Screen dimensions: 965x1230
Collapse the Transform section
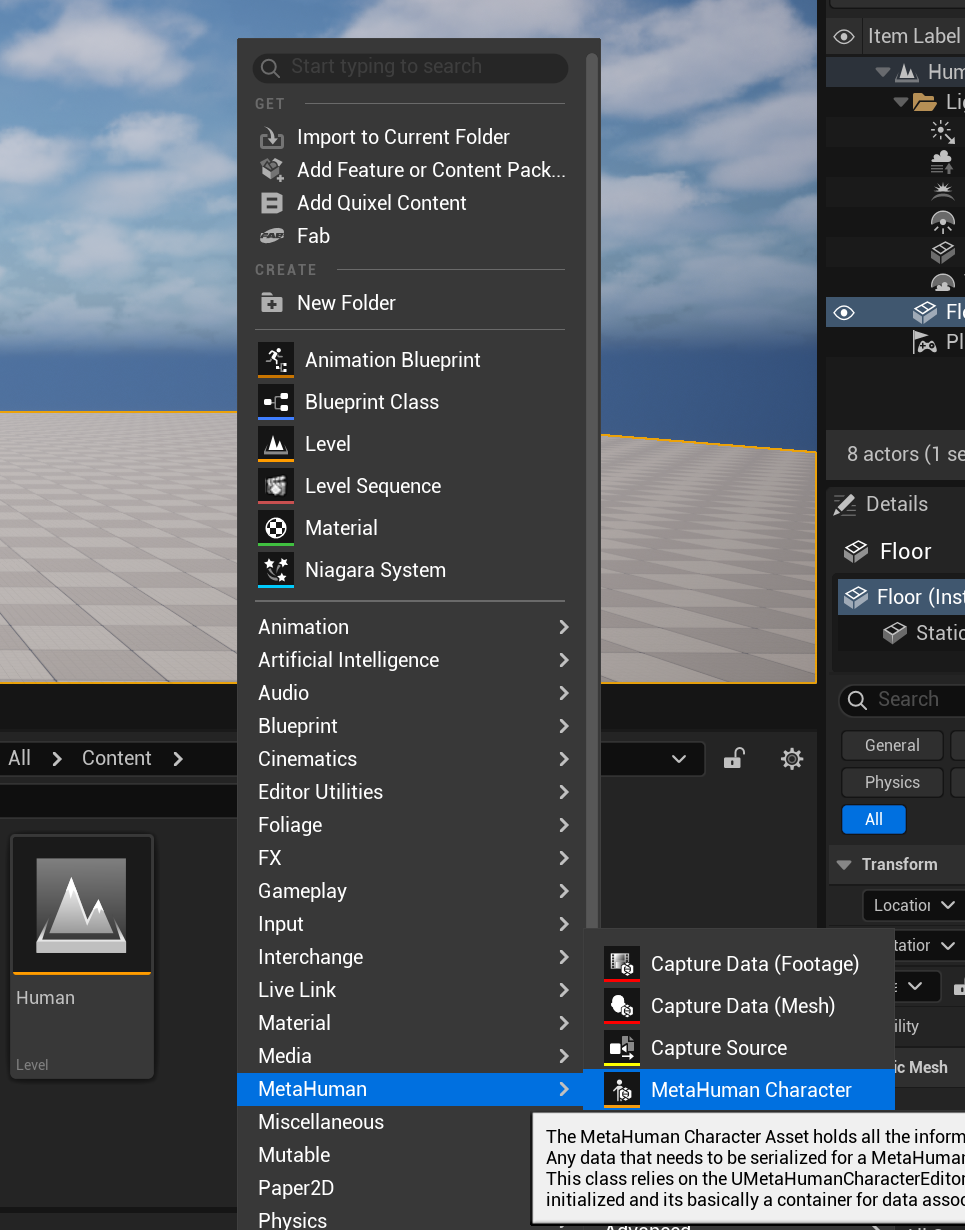coord(844,865)
